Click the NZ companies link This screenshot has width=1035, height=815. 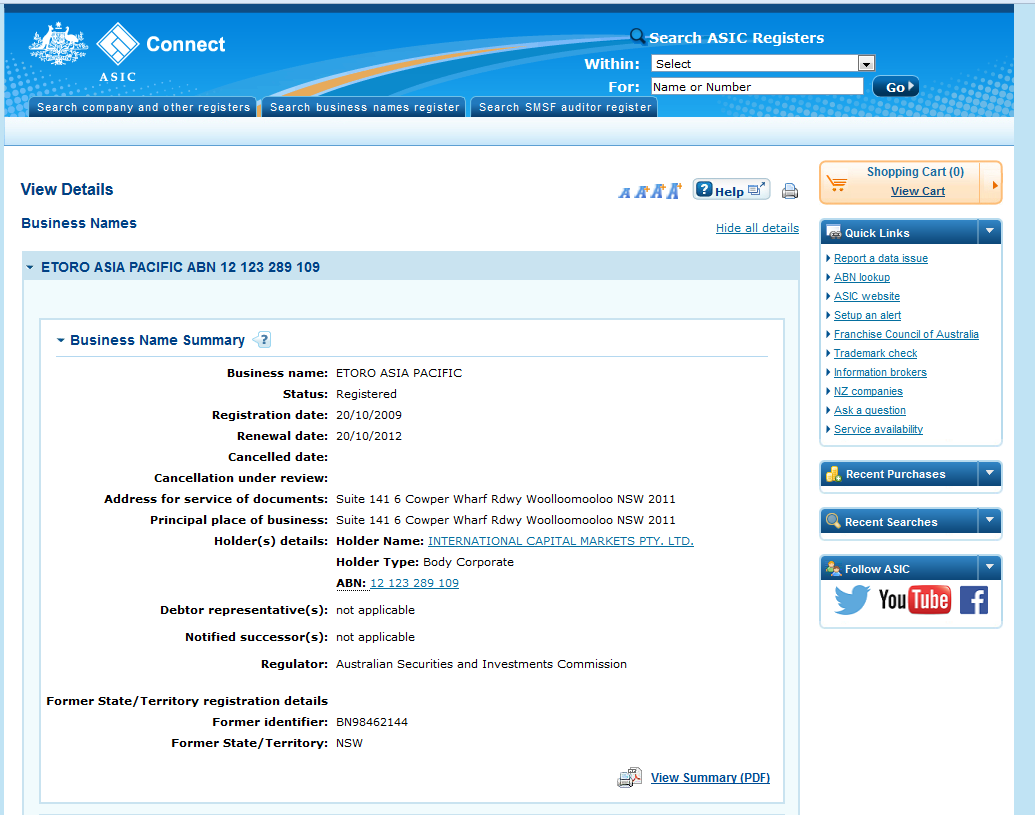click(x=868, y=391)
